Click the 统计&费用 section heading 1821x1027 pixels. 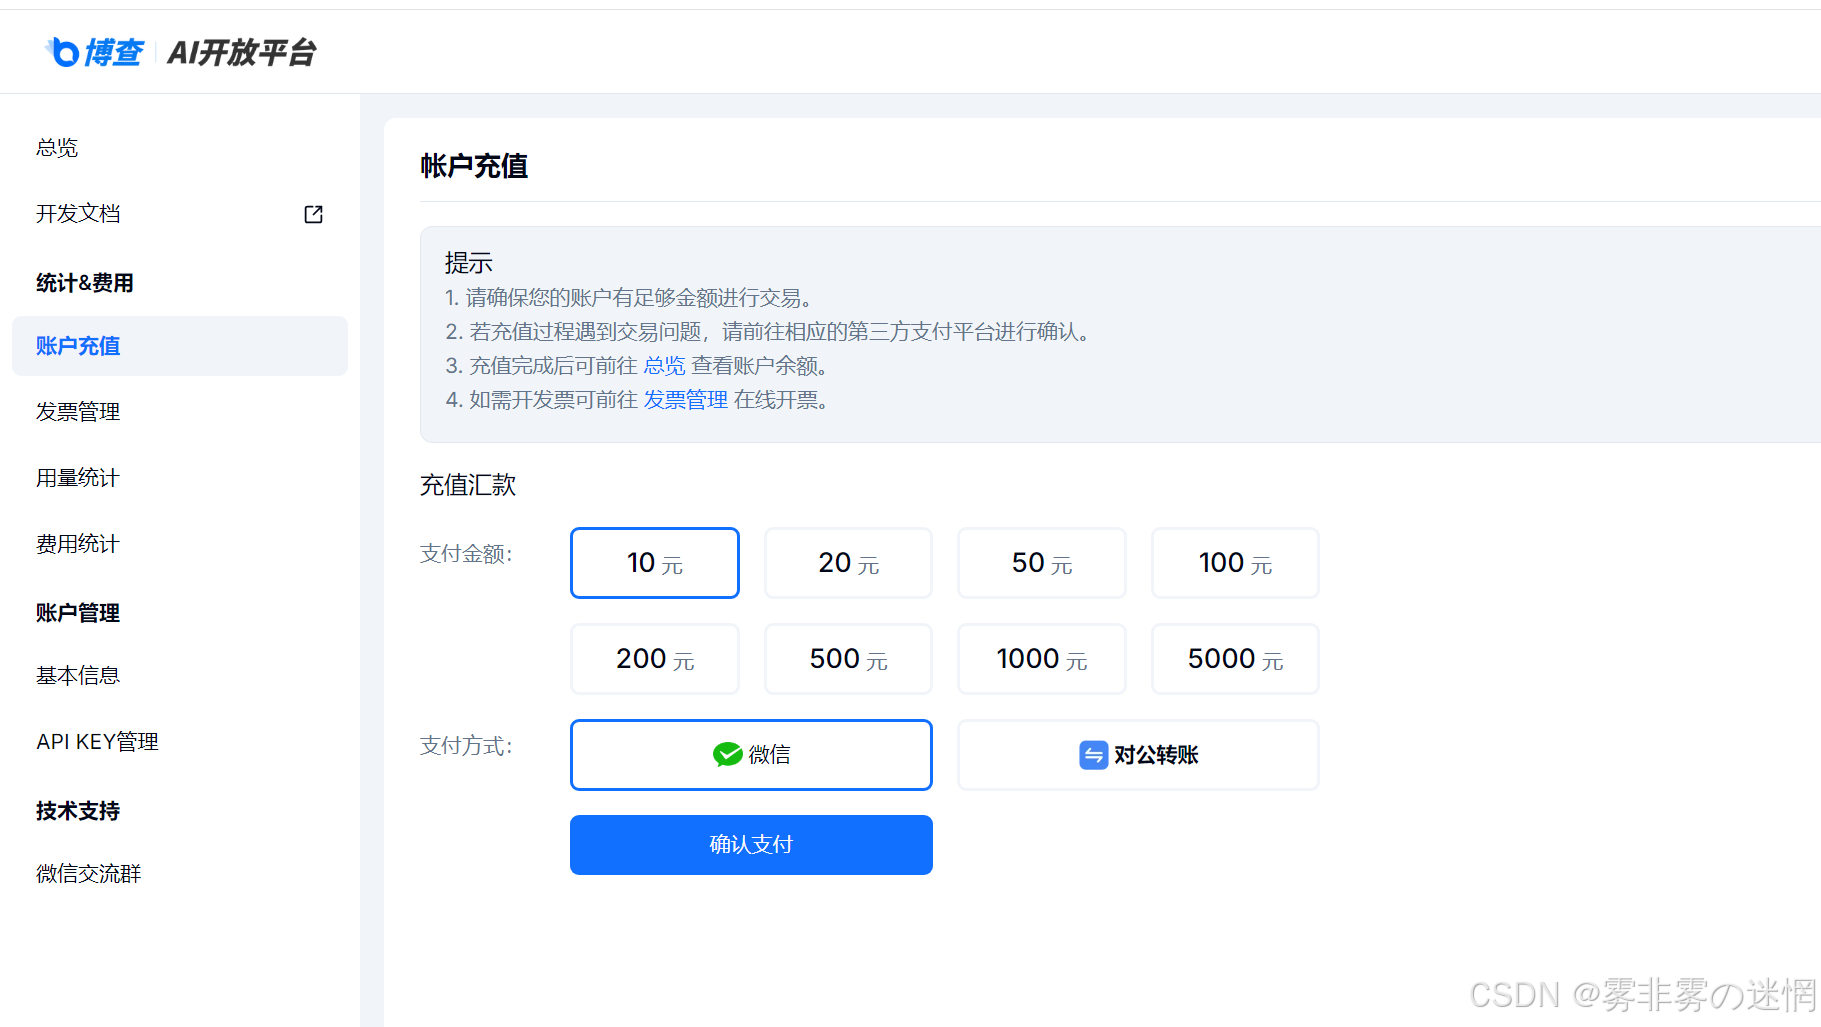click(85, 283)
